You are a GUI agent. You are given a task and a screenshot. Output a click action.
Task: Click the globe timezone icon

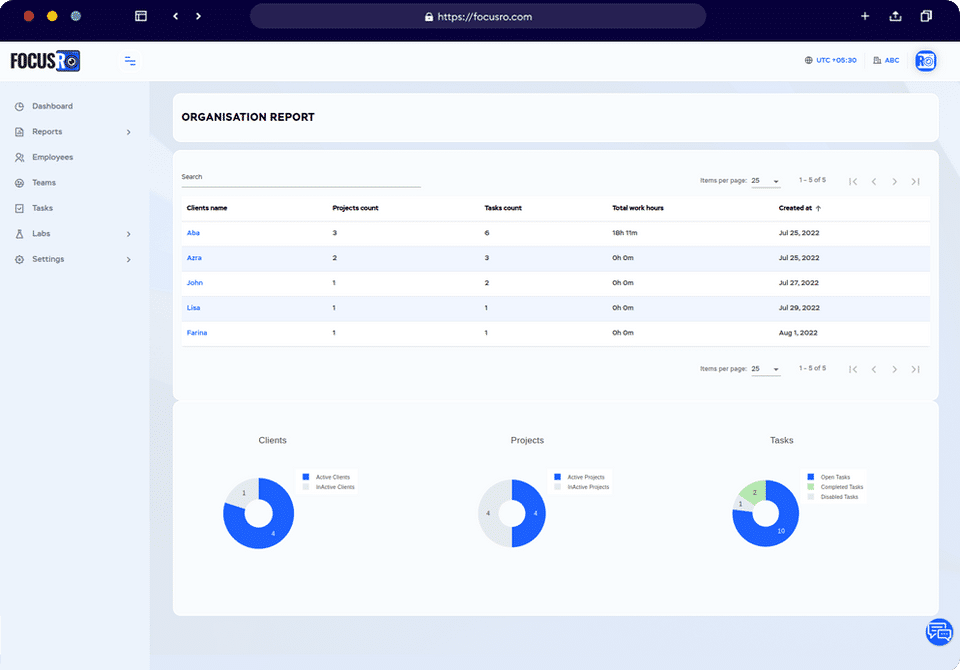click(808, 60)
